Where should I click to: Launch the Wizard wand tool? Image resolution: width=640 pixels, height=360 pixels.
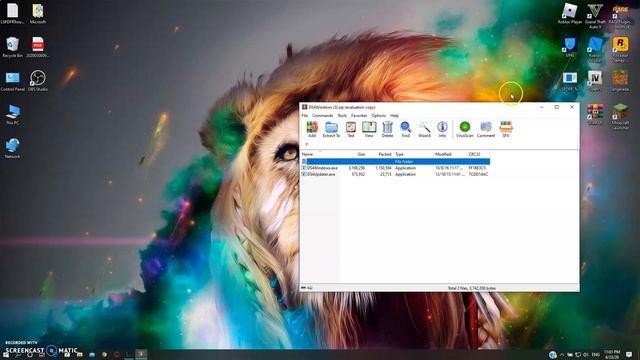[424, 129]
